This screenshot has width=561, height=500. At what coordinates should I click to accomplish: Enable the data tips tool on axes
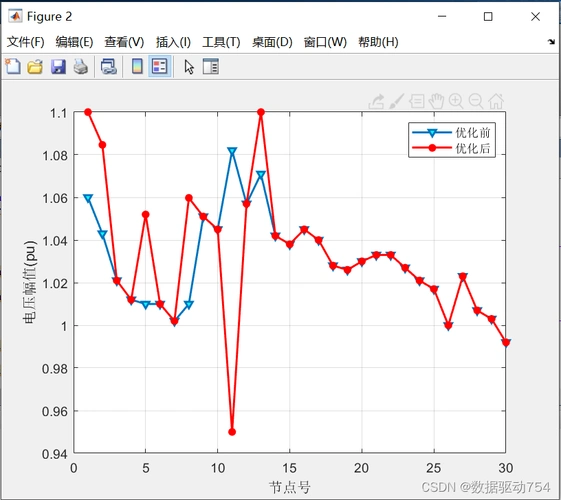417,102
